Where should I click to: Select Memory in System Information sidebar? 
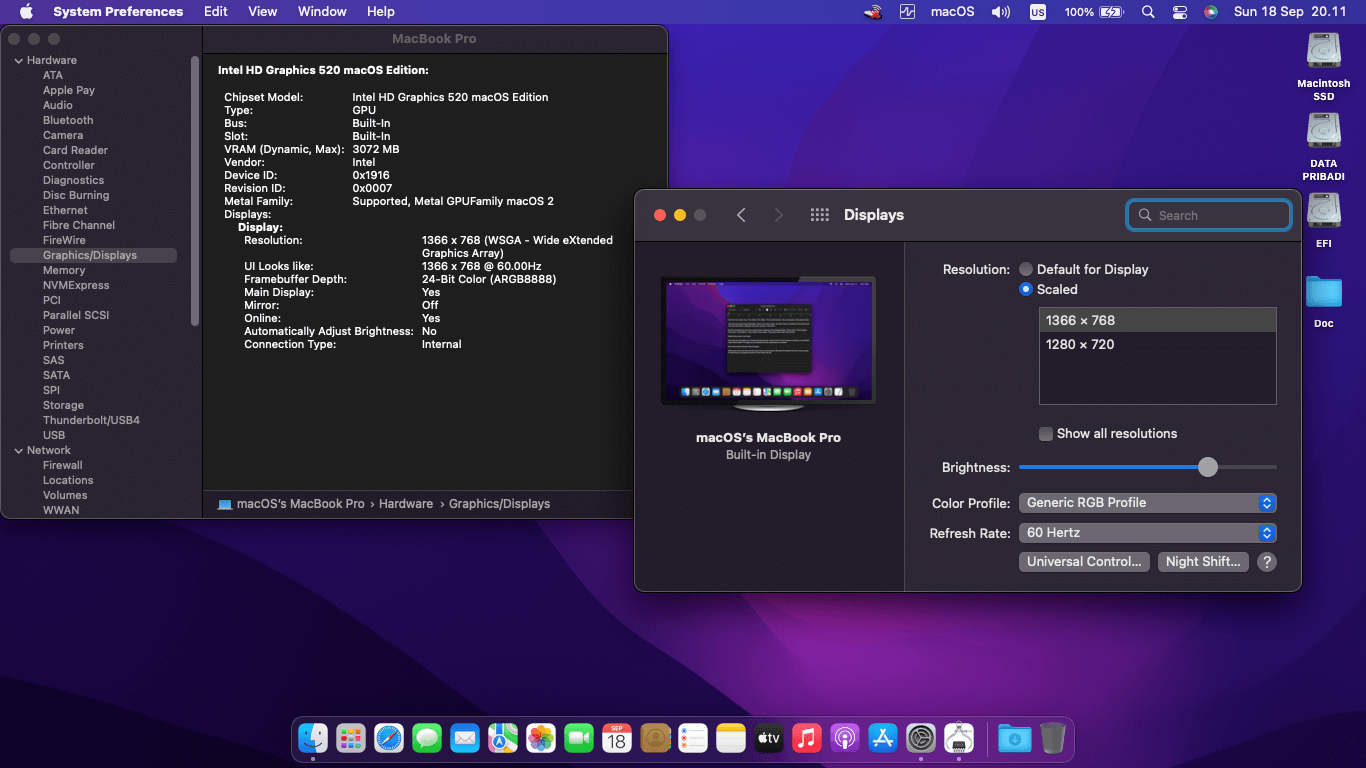pyautogui.click(x=64, y=270)
